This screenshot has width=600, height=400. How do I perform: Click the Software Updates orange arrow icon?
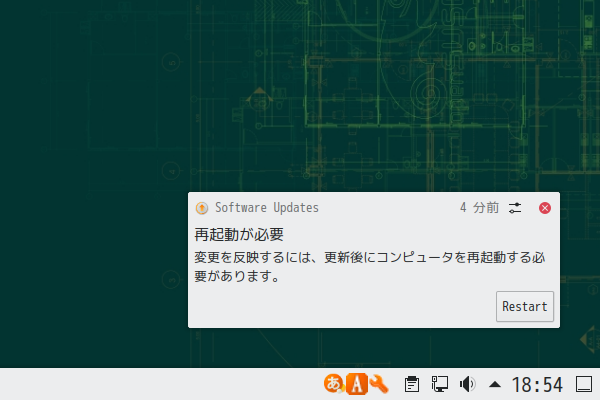tap(202, 208)
